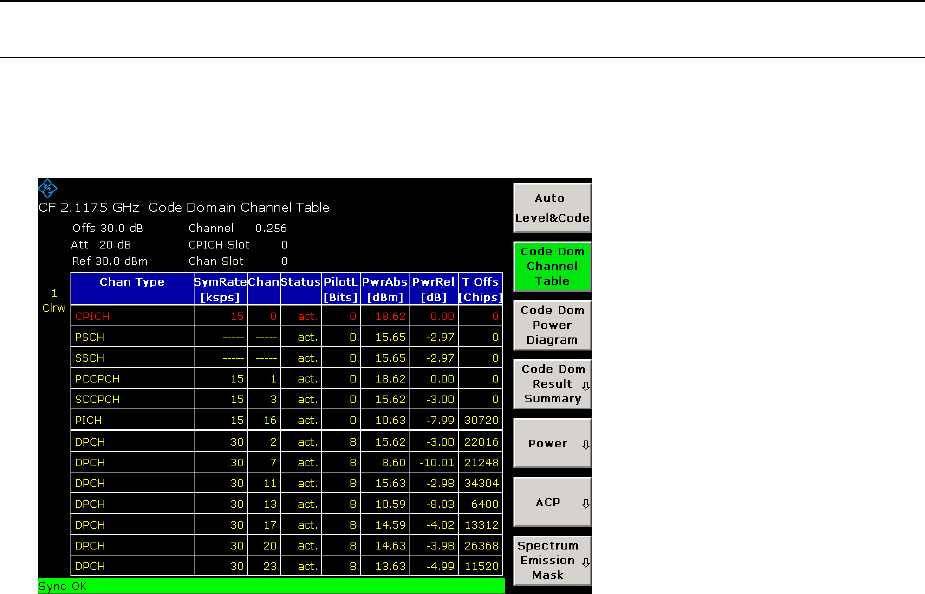Select the Code Dom Channel Table softkey

552,267
